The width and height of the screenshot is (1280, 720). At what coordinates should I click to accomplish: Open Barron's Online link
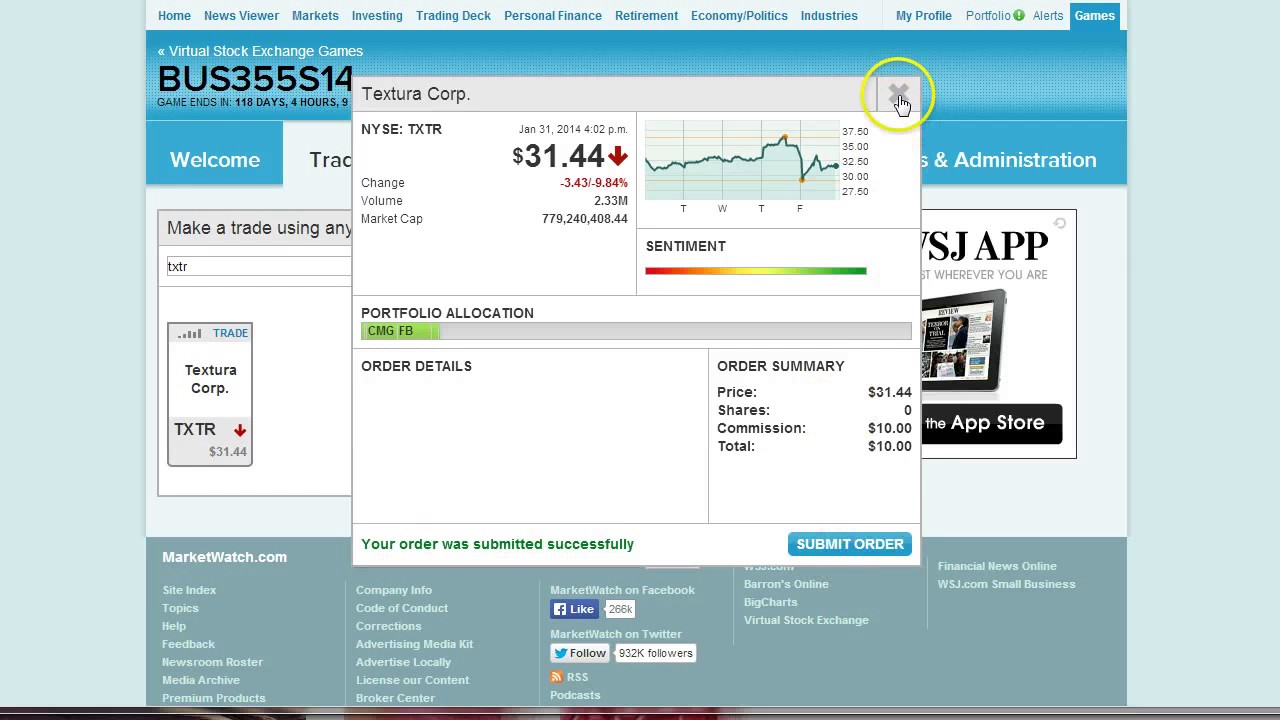point(786,584)
